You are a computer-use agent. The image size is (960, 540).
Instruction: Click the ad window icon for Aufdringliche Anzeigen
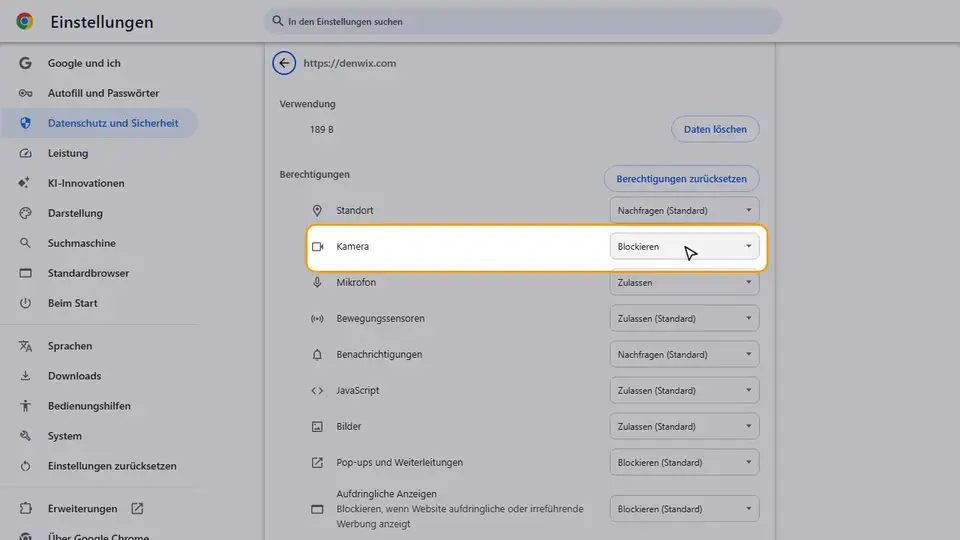(317, 509)
